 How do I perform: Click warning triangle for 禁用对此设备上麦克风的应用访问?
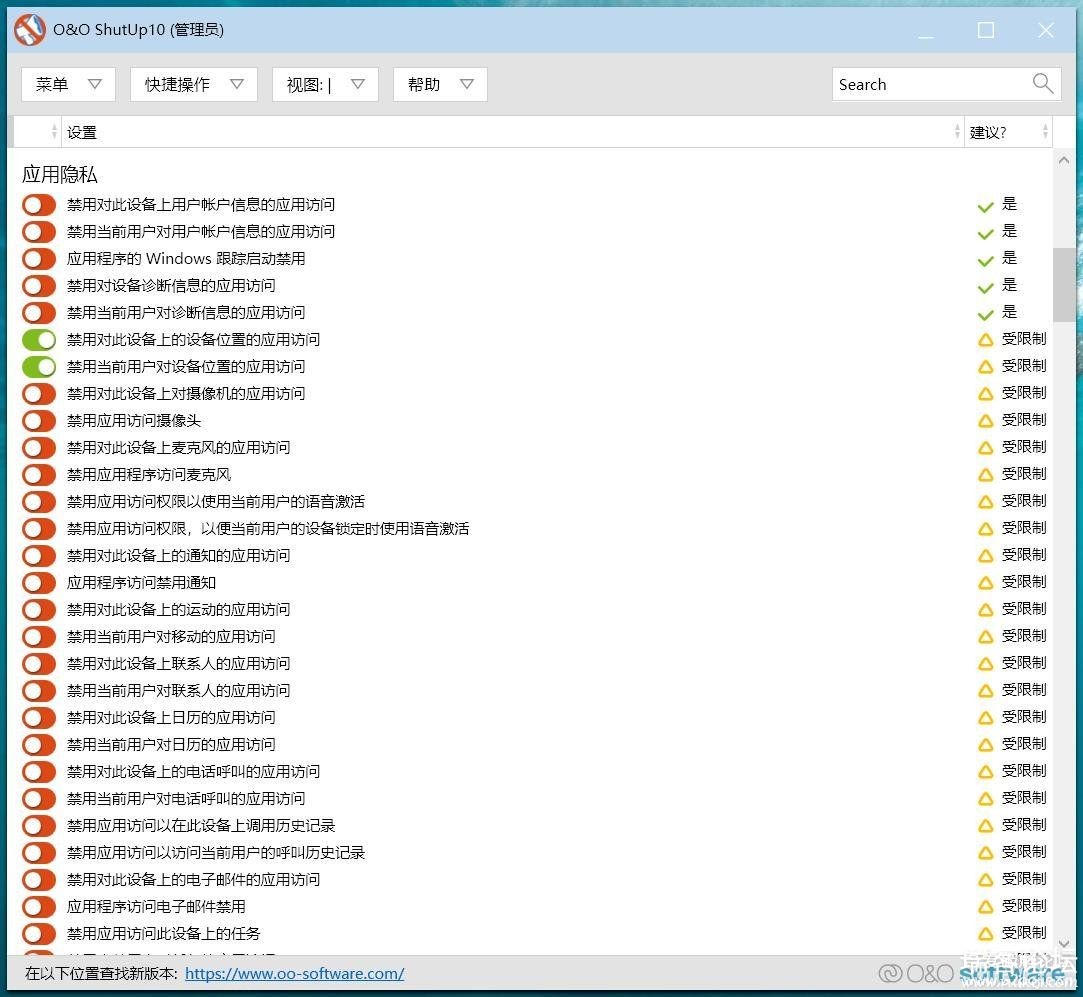click(986, 448)
